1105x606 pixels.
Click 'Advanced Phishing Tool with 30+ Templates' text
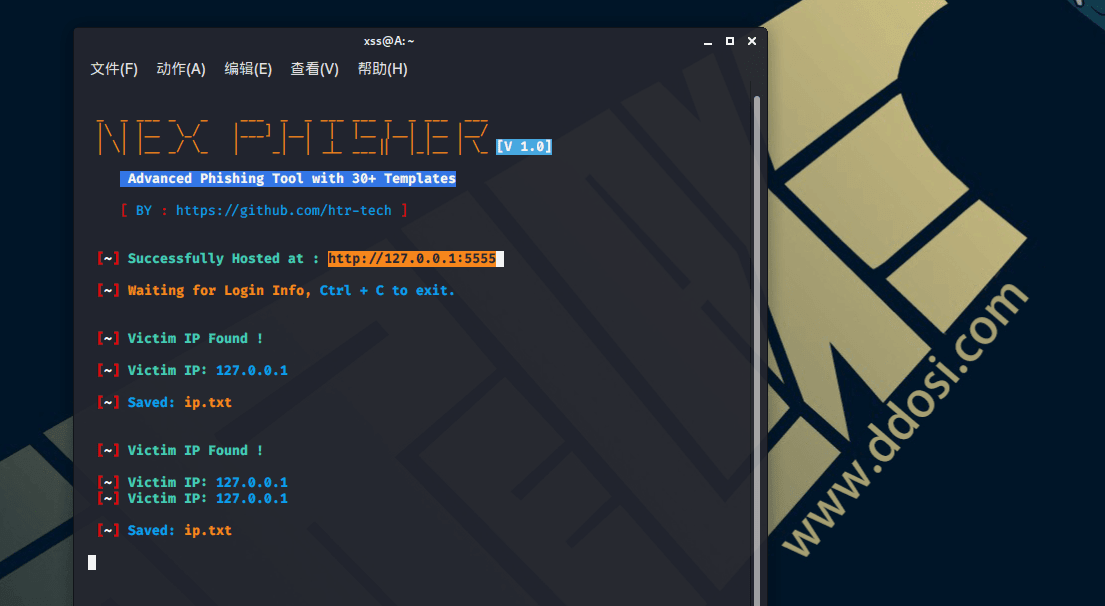point(288,179)
